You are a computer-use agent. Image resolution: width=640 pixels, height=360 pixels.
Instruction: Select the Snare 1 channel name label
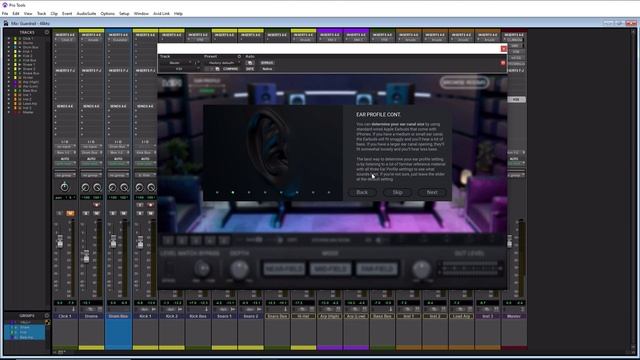pyautogui.click(x=224, y=316)
